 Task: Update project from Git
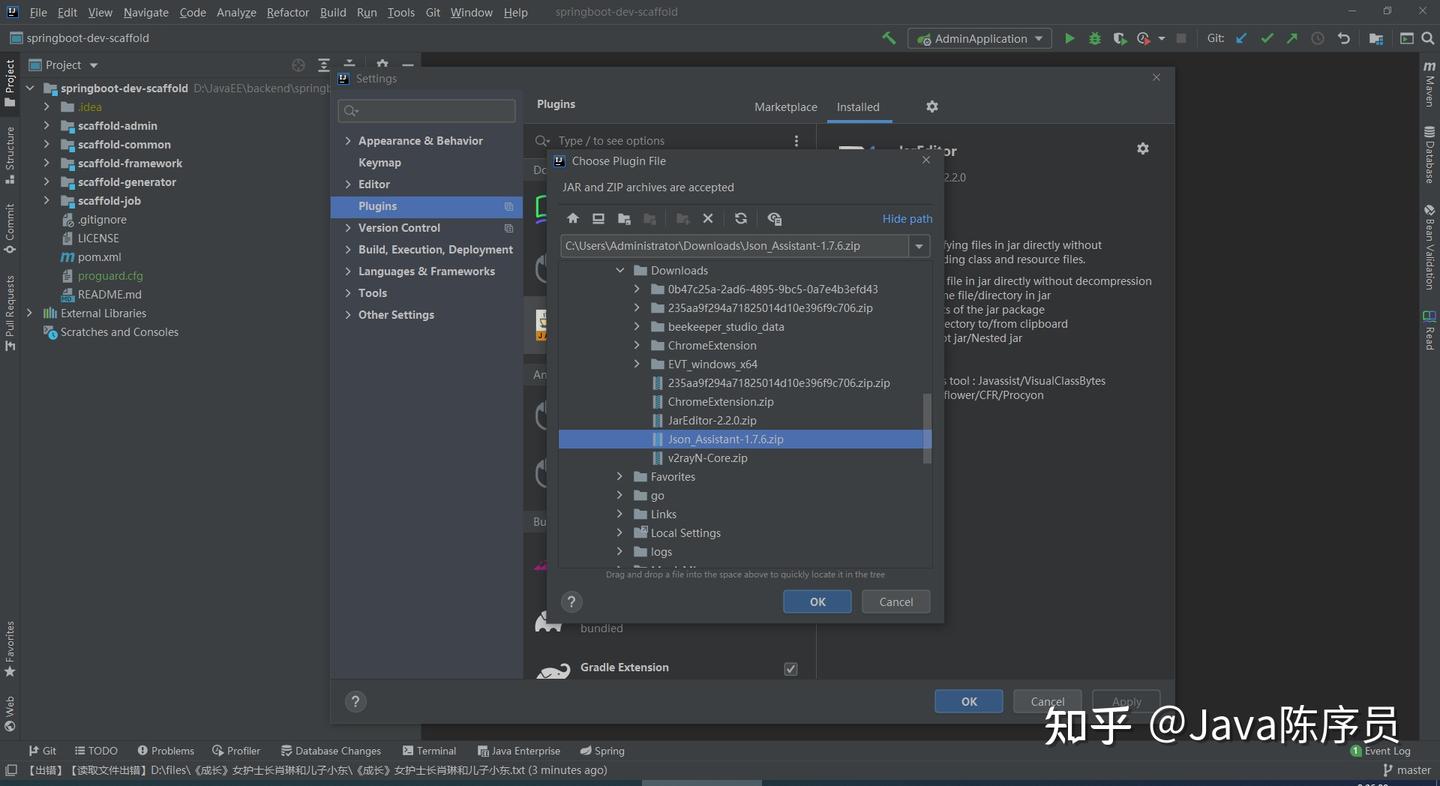pyautogui.click(x=1240, y=38)
